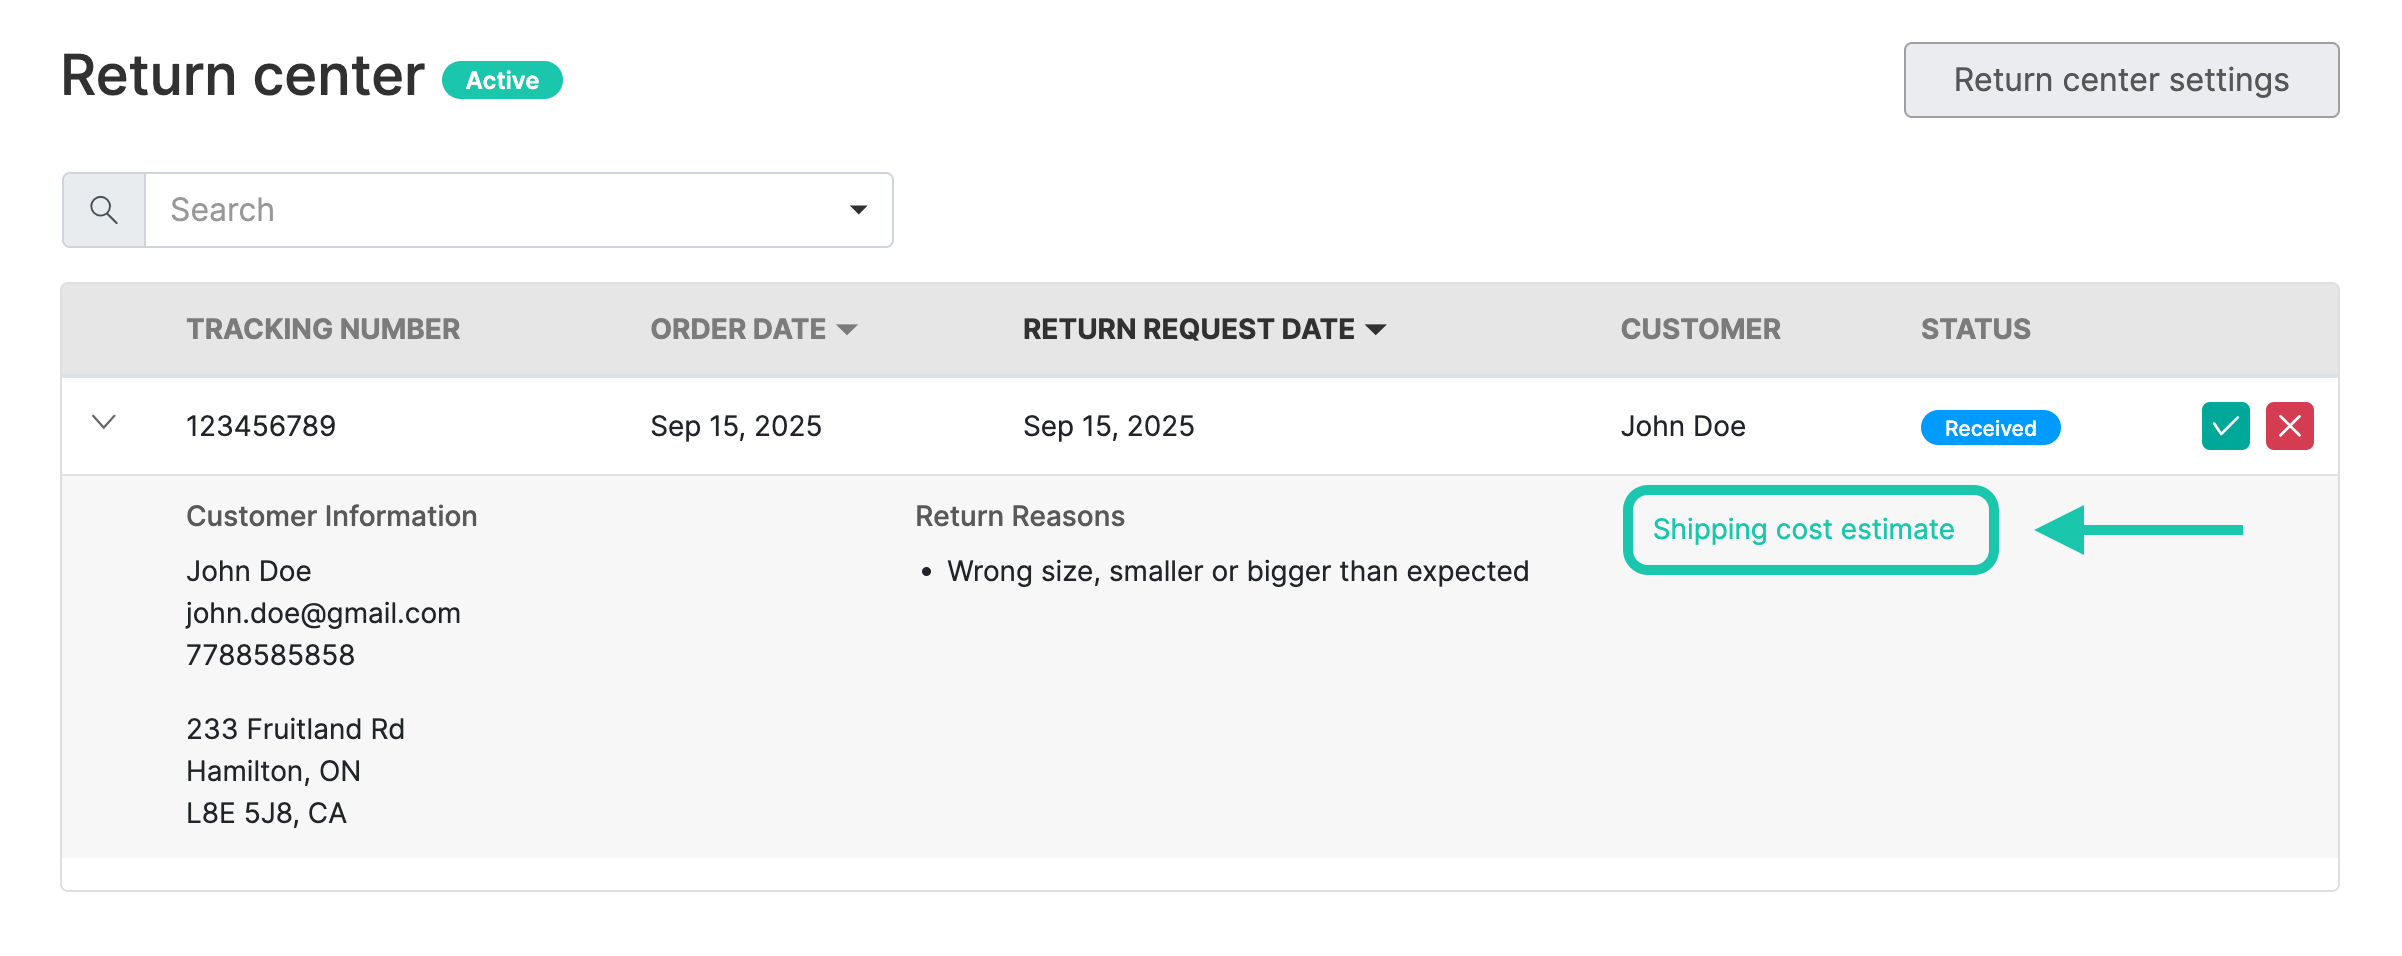Click the Tracking Number column header
Viewport: 2402px width, 956px height.
tap(323, 329)
